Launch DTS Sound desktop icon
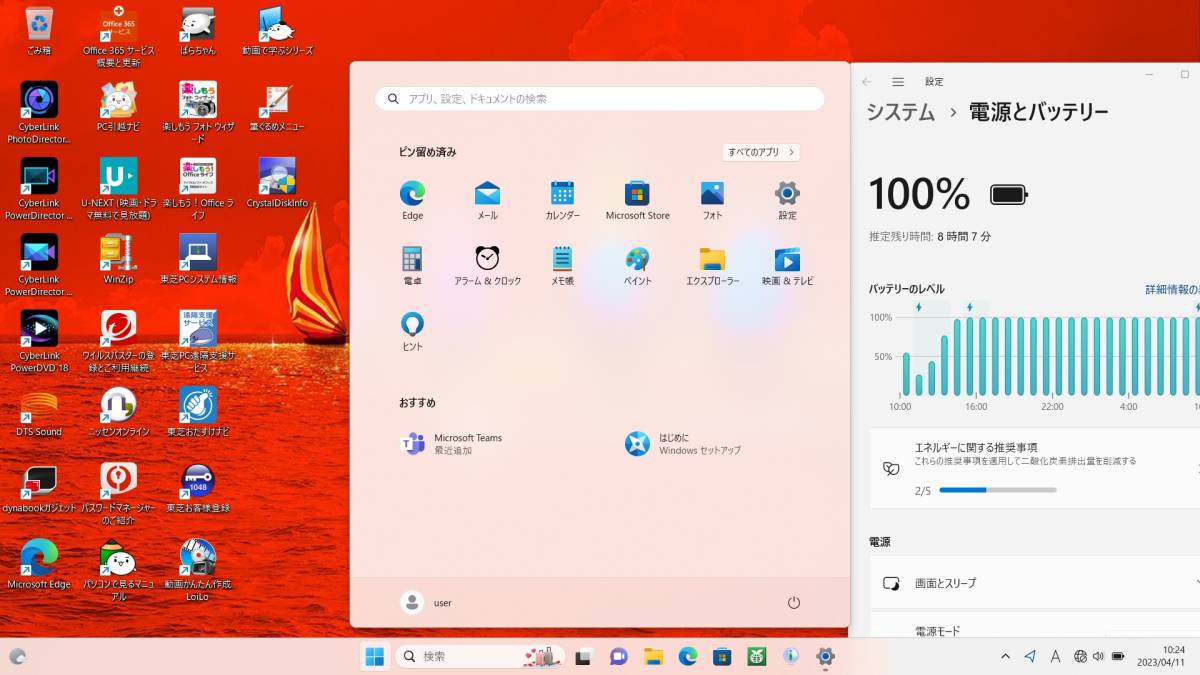This screenshot has height=675, width=1200. click(x=38, y=411)
